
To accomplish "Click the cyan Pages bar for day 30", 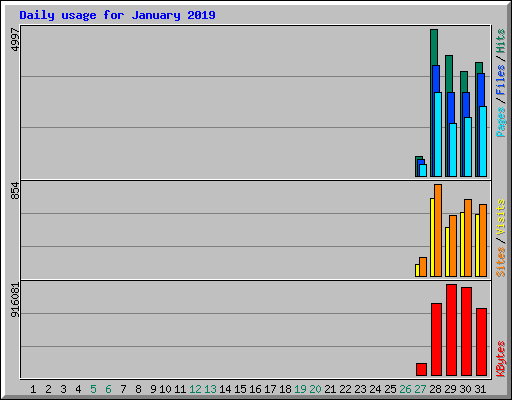I will (468, 147).
